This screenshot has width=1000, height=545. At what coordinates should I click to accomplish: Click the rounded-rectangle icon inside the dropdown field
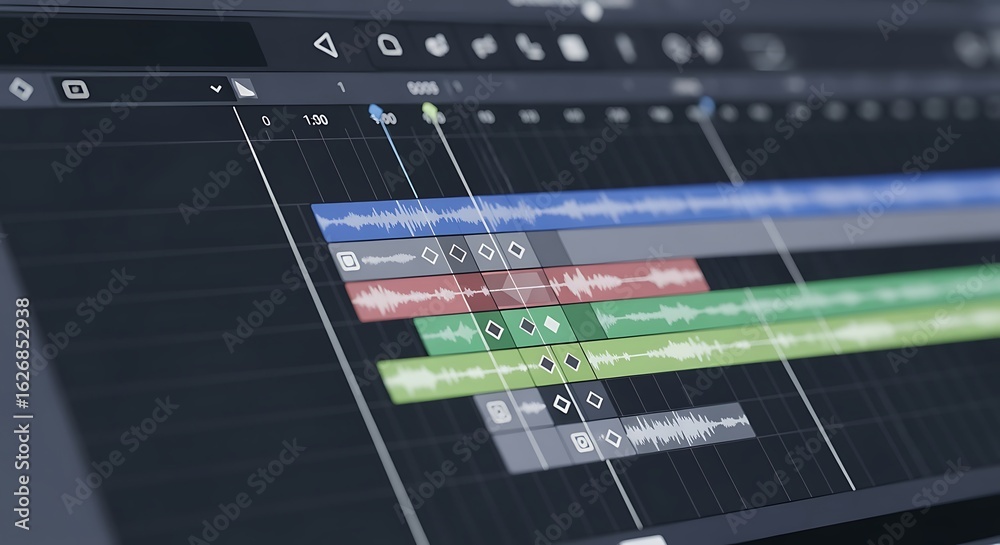click(x=75, y=89)
